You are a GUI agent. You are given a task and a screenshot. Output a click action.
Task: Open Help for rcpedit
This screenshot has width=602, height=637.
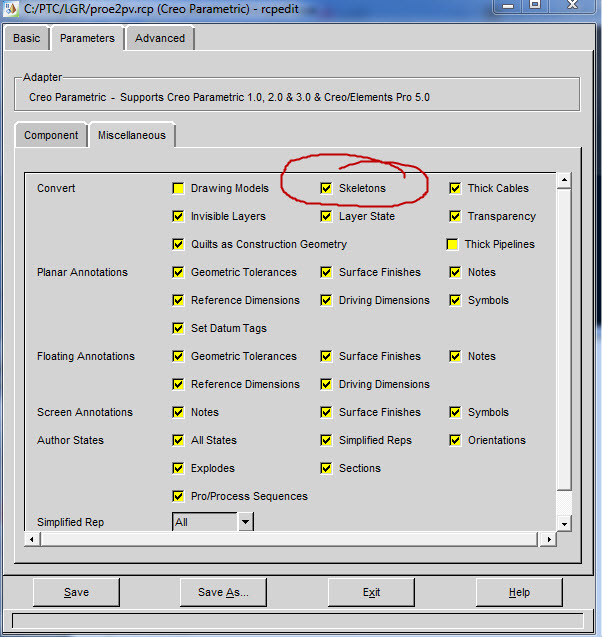[x=519, y=592]
